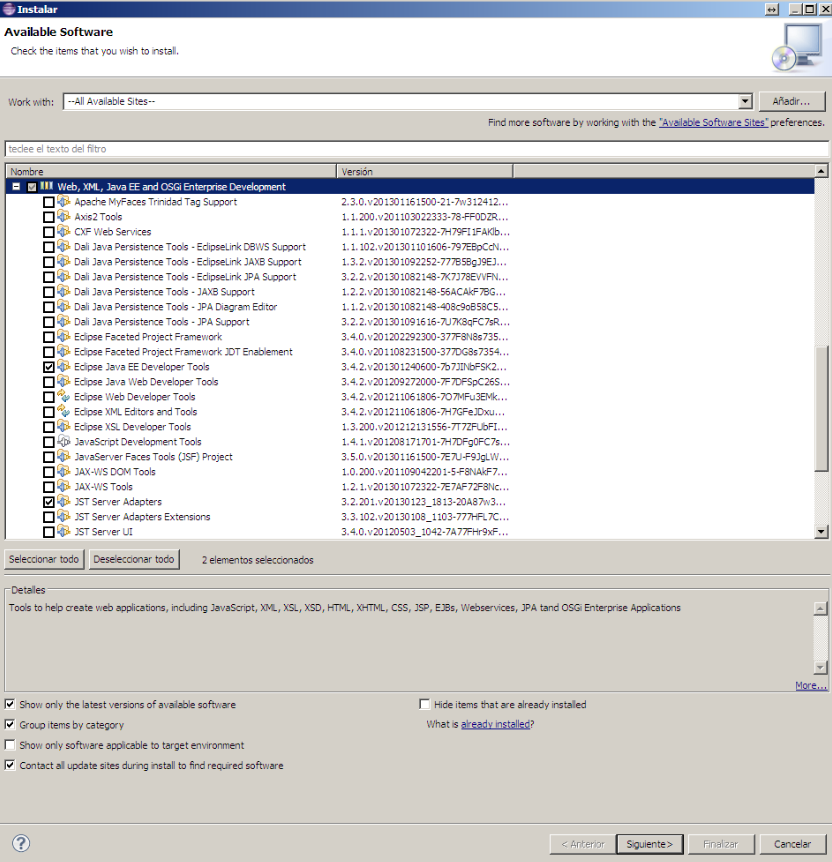Click the Dali JAXB Support feature icon
832x862 pixels.
tap(64, 291)
